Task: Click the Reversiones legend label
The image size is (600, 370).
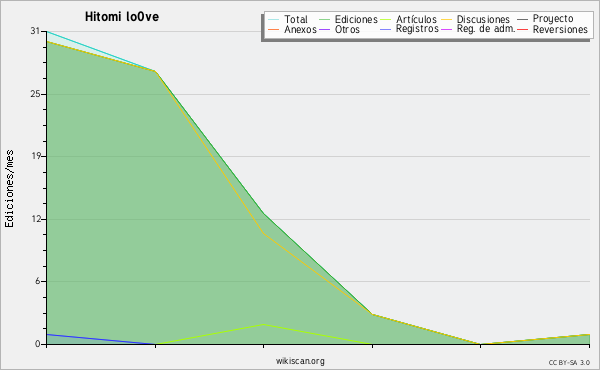Action: 560,29
